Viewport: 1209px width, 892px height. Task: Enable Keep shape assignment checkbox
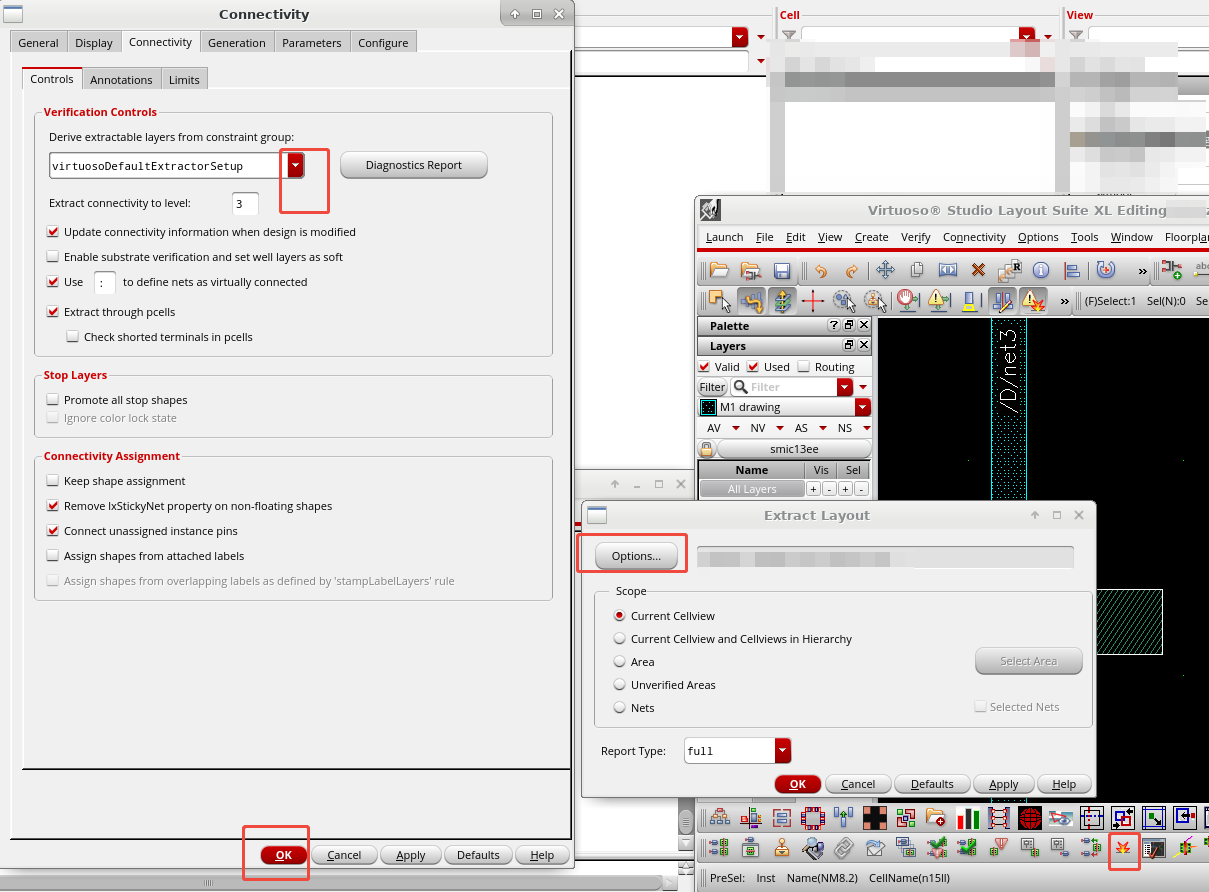point(54,481)
